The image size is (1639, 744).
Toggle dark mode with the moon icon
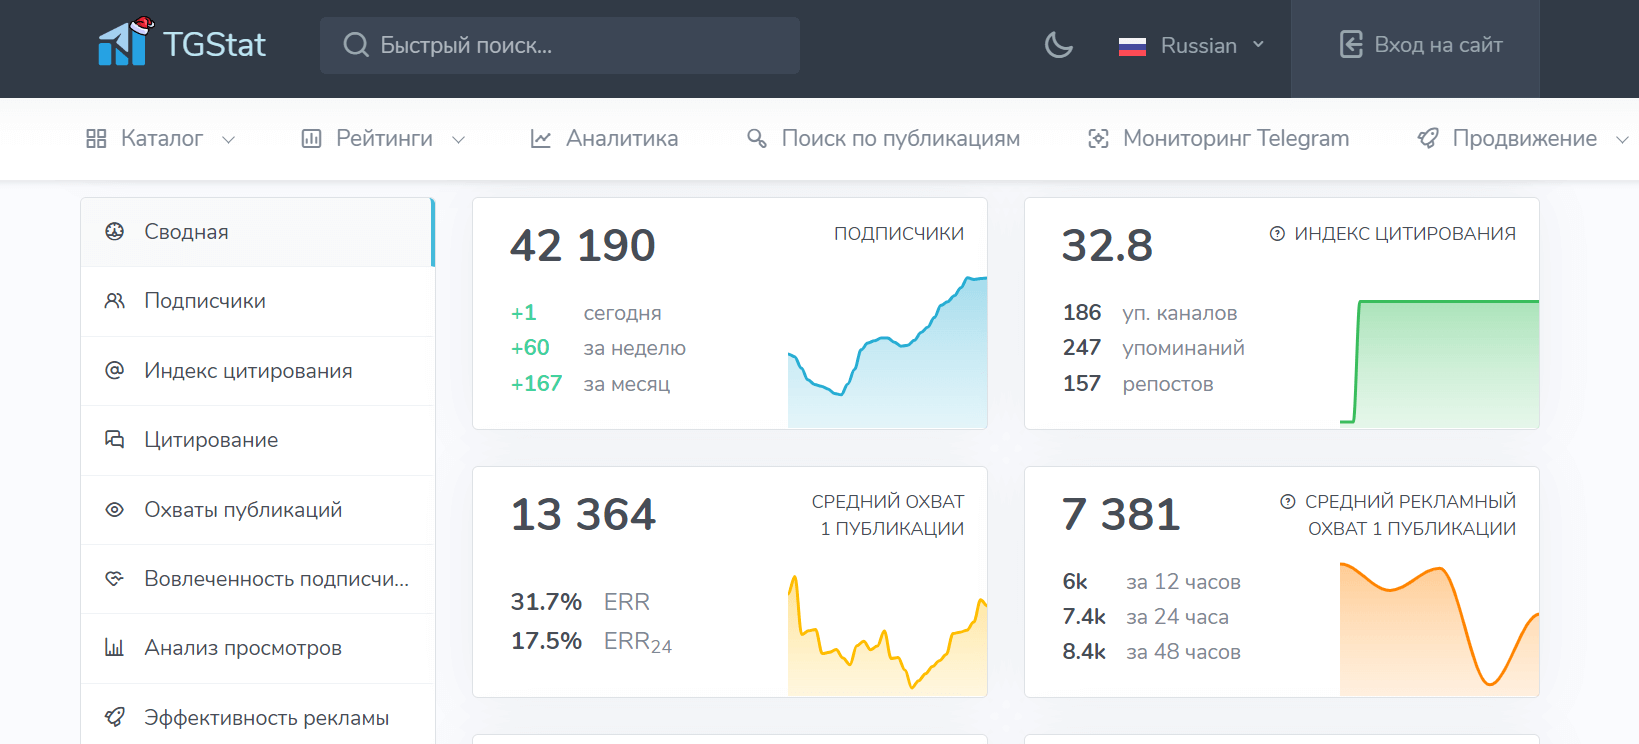(x=1058, y=45)
